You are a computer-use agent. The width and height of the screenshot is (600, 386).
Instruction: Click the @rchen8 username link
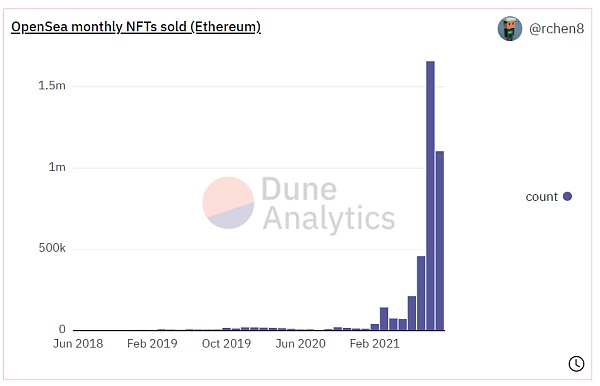point(556,28)
